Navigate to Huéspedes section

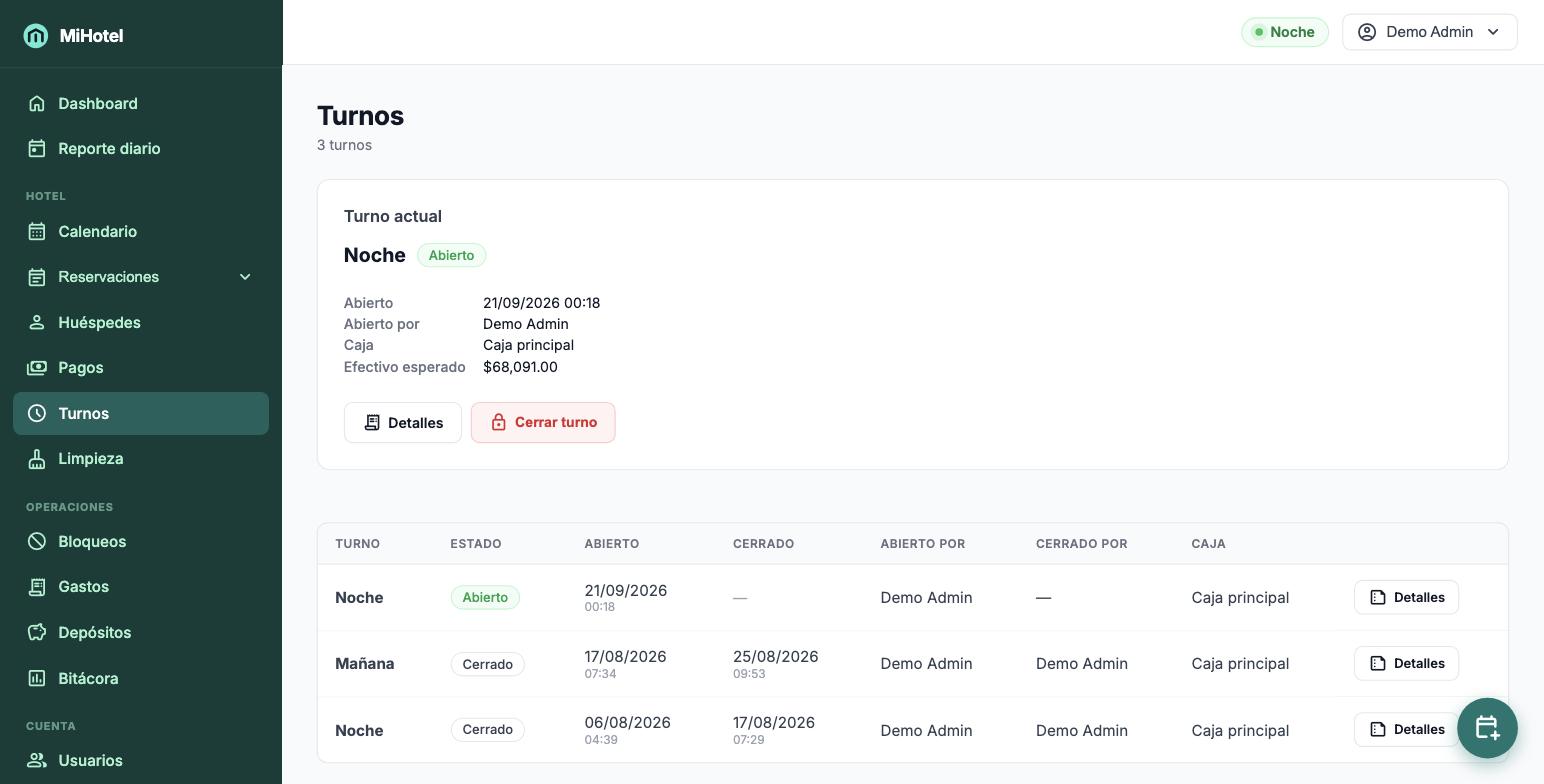(141, 323)
